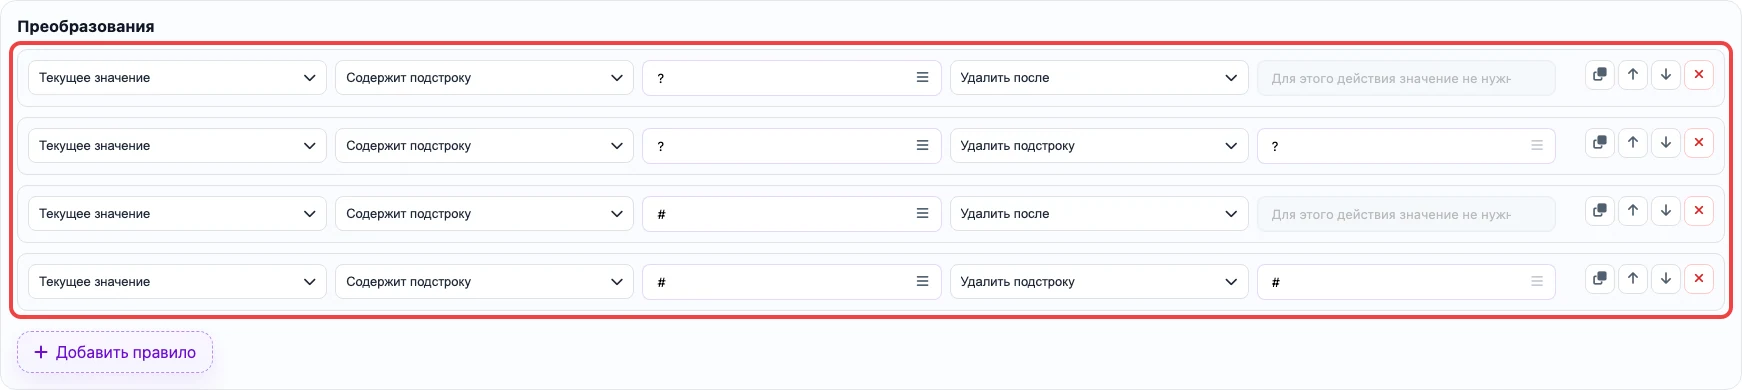Click menu icon in '#' value field after Удалить подстроку

coord(1537,281)
